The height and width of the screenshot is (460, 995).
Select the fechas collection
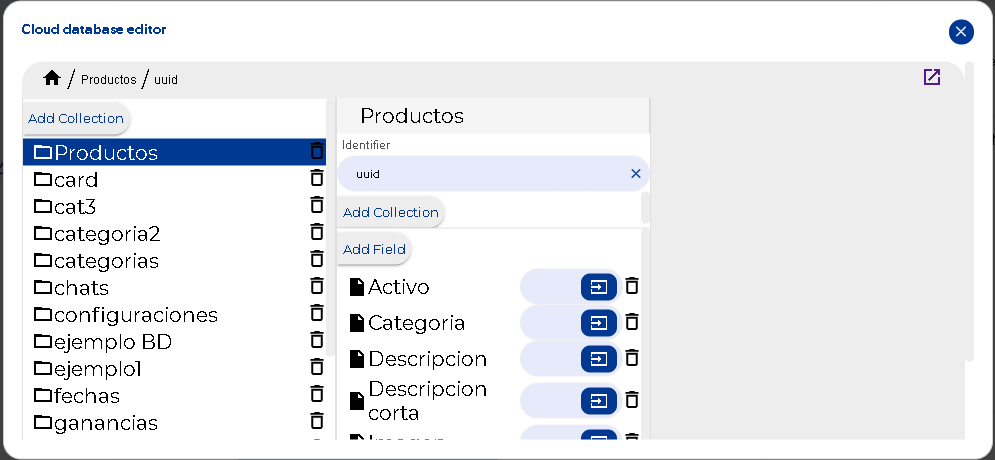coord(175,395)
